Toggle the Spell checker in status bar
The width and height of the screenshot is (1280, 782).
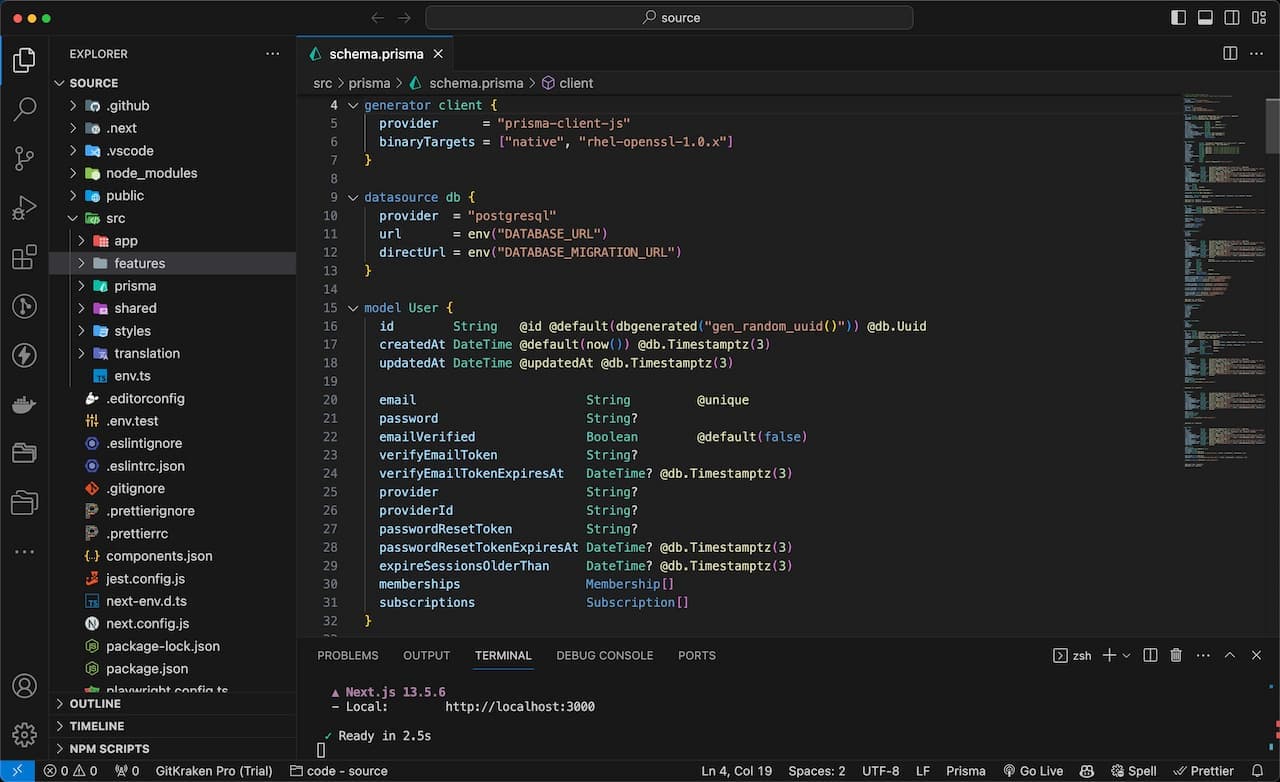coord(1133,771)
